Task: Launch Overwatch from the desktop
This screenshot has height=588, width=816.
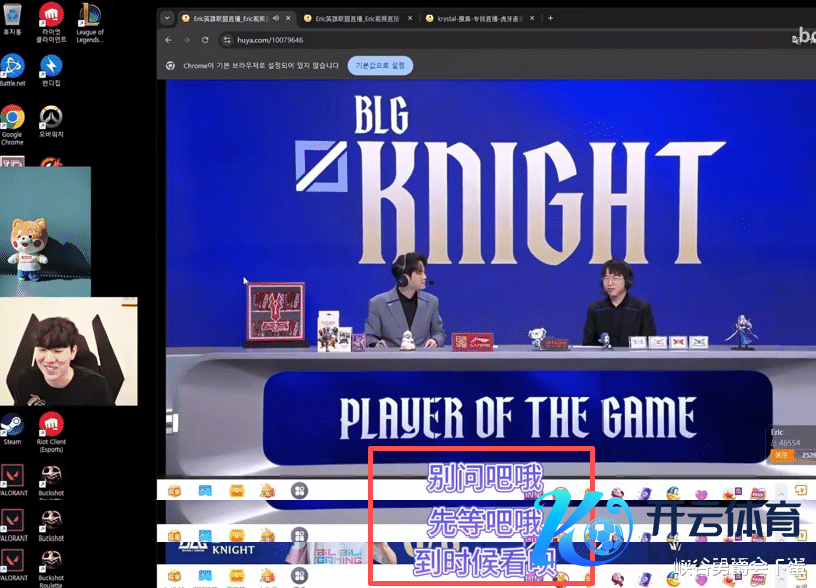Action: (51, 118)
